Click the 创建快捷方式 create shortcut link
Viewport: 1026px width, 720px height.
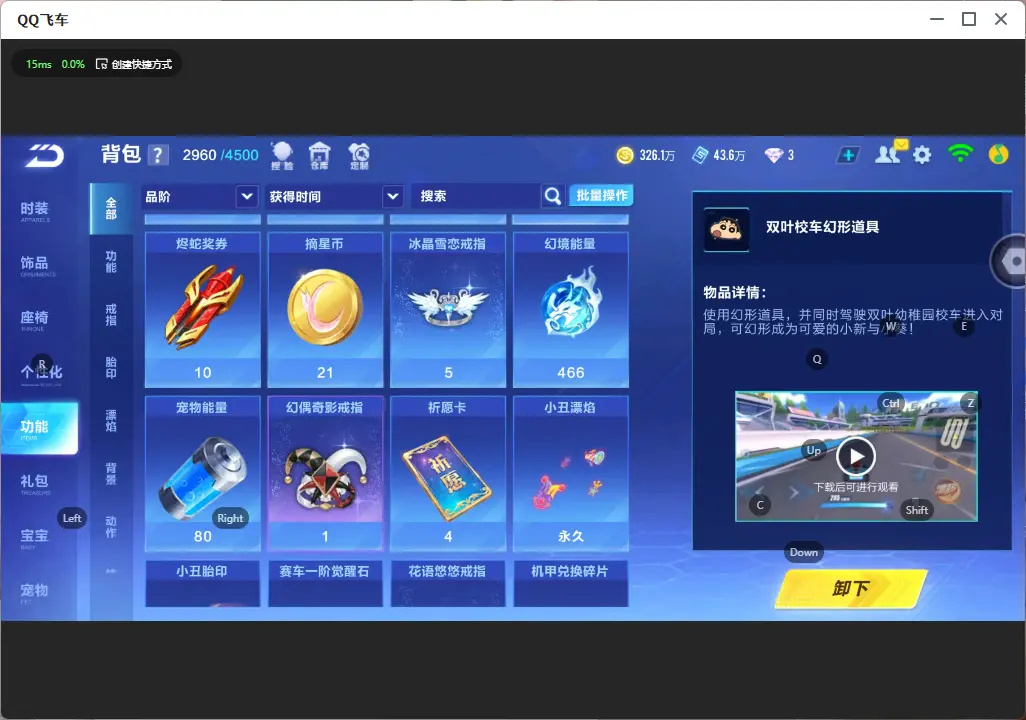click(x=141, y=64)
